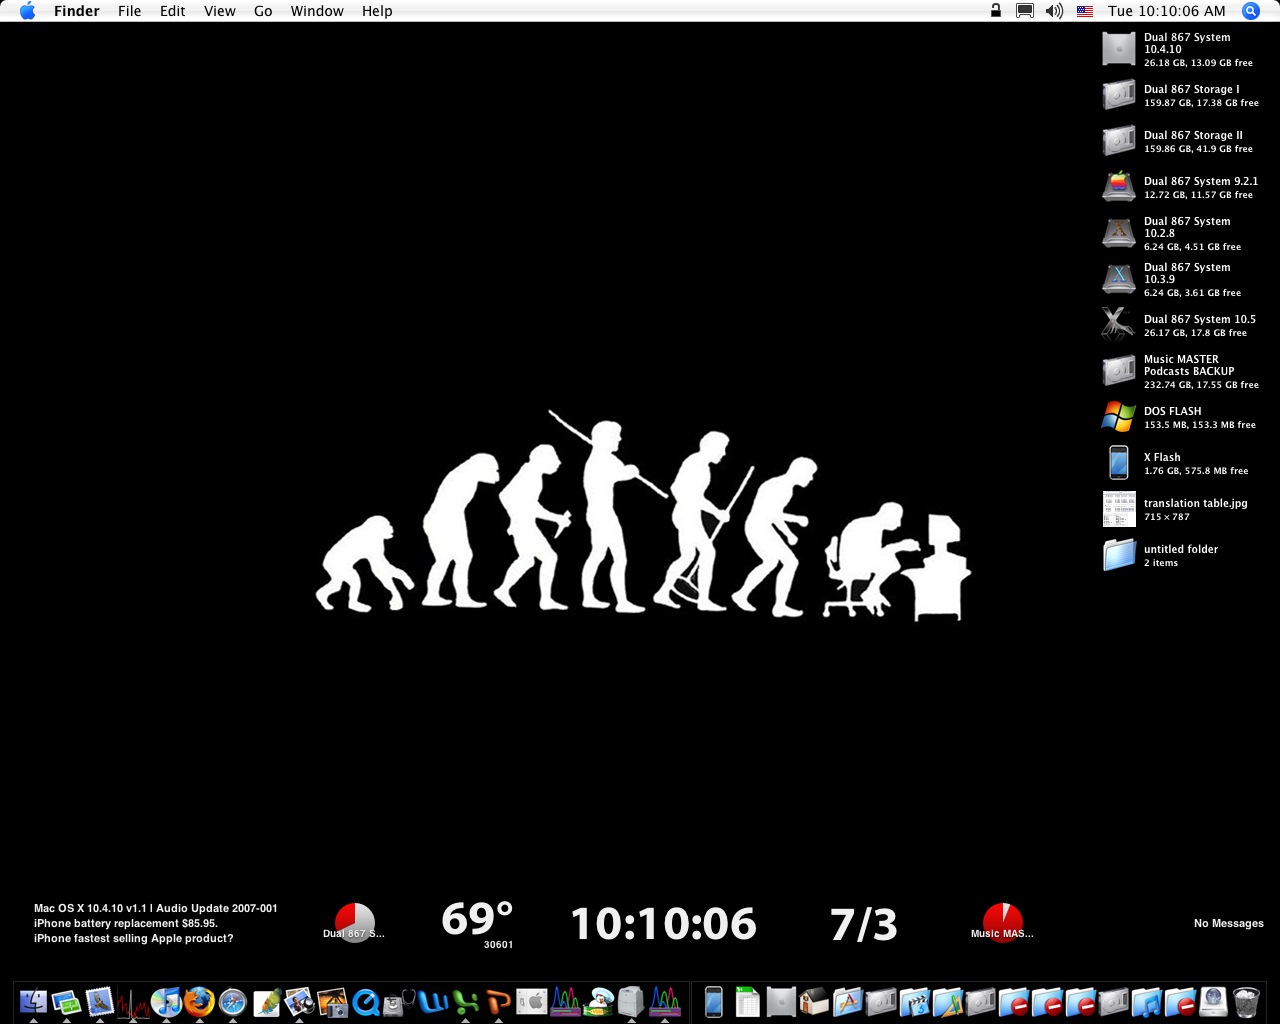Image resolution: width=1280 pixels, height=1024 pixels.
Task: Open the Go menu
Action: (x=263, y=11)
